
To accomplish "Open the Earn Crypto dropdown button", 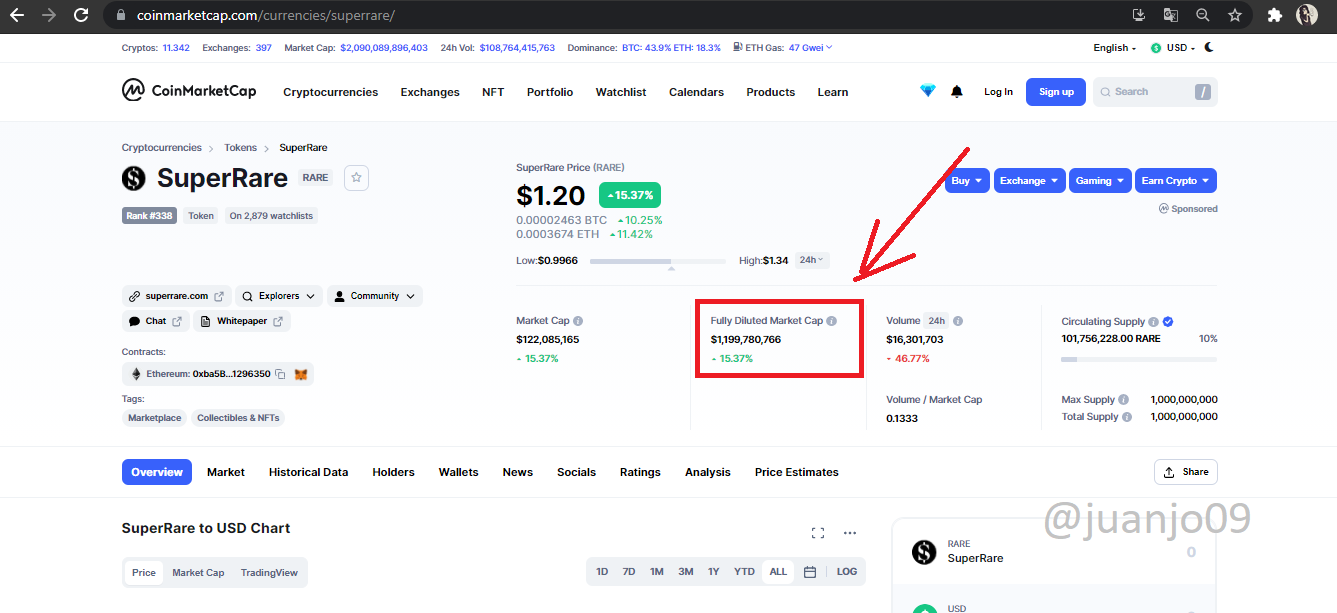I will tap(1176, 181).
